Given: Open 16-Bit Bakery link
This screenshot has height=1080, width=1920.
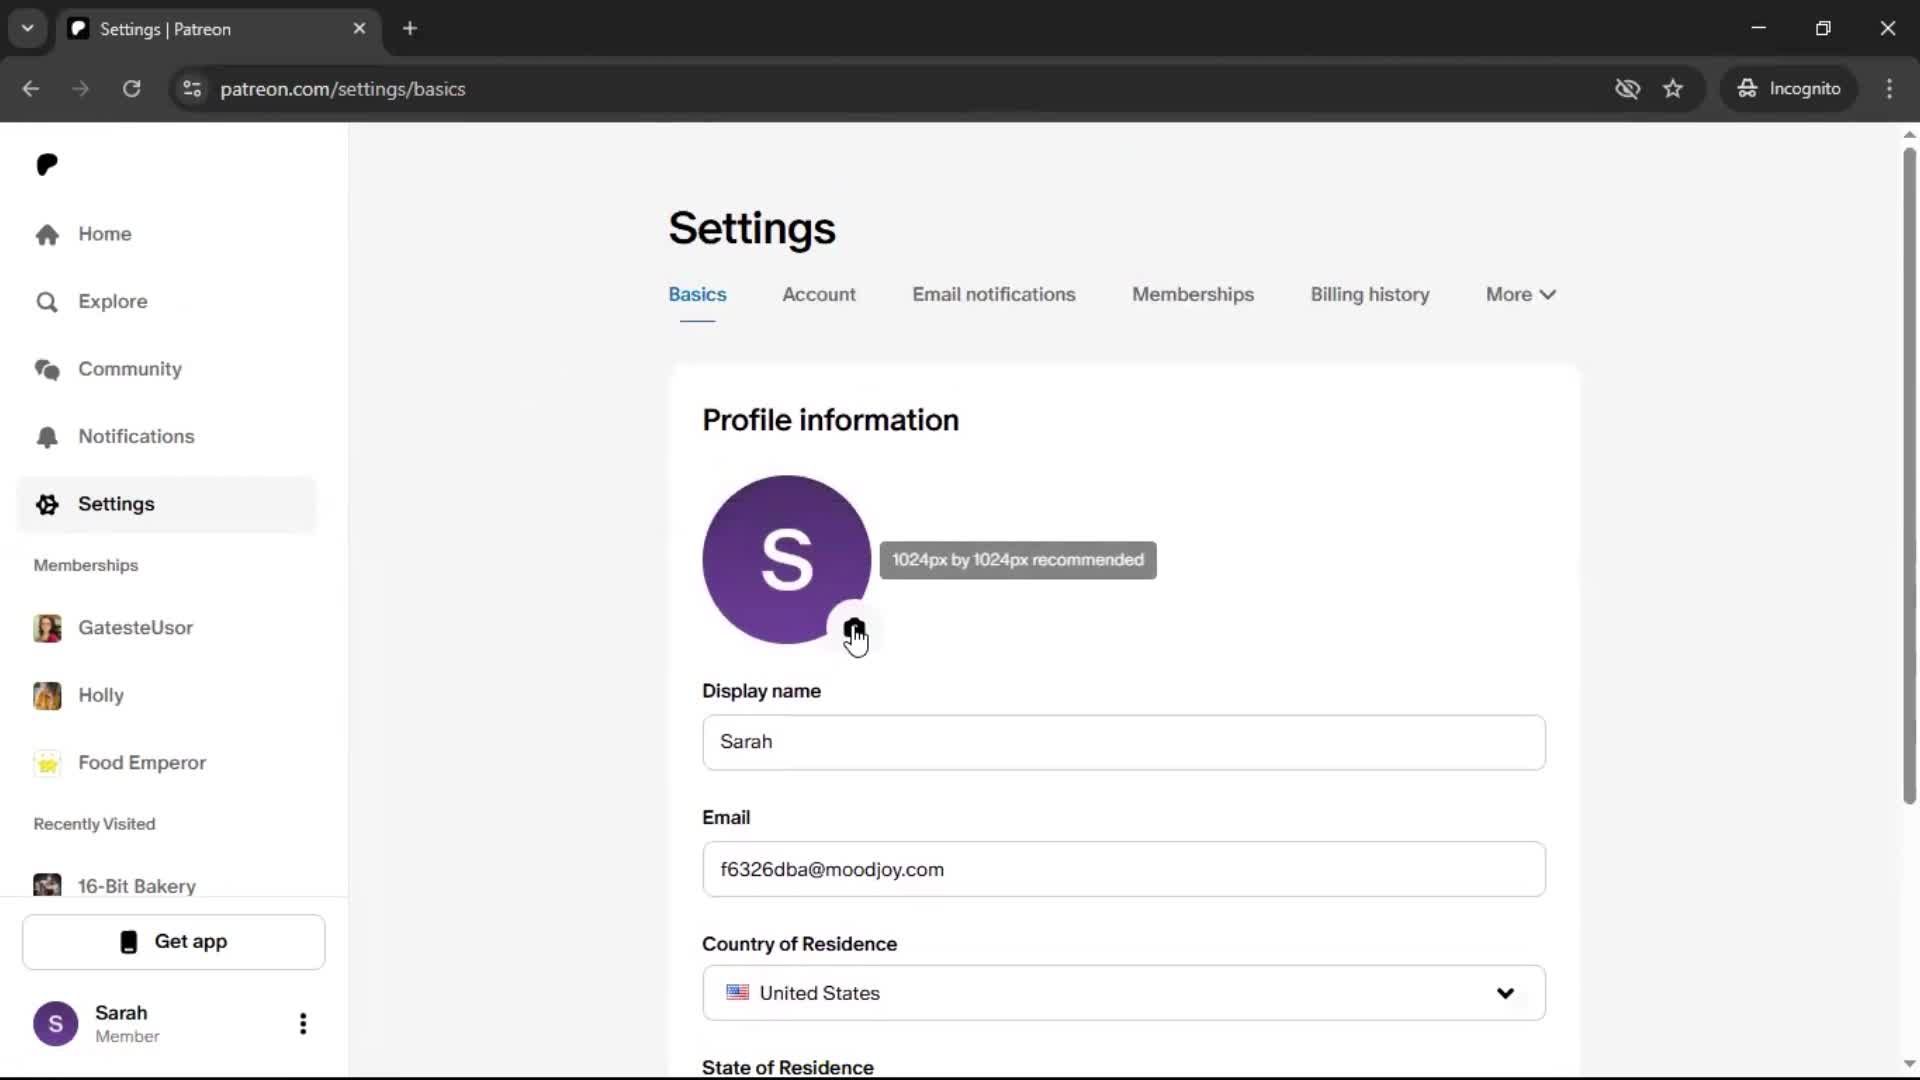Looking at the screenshot, I should tap(137, 886).
